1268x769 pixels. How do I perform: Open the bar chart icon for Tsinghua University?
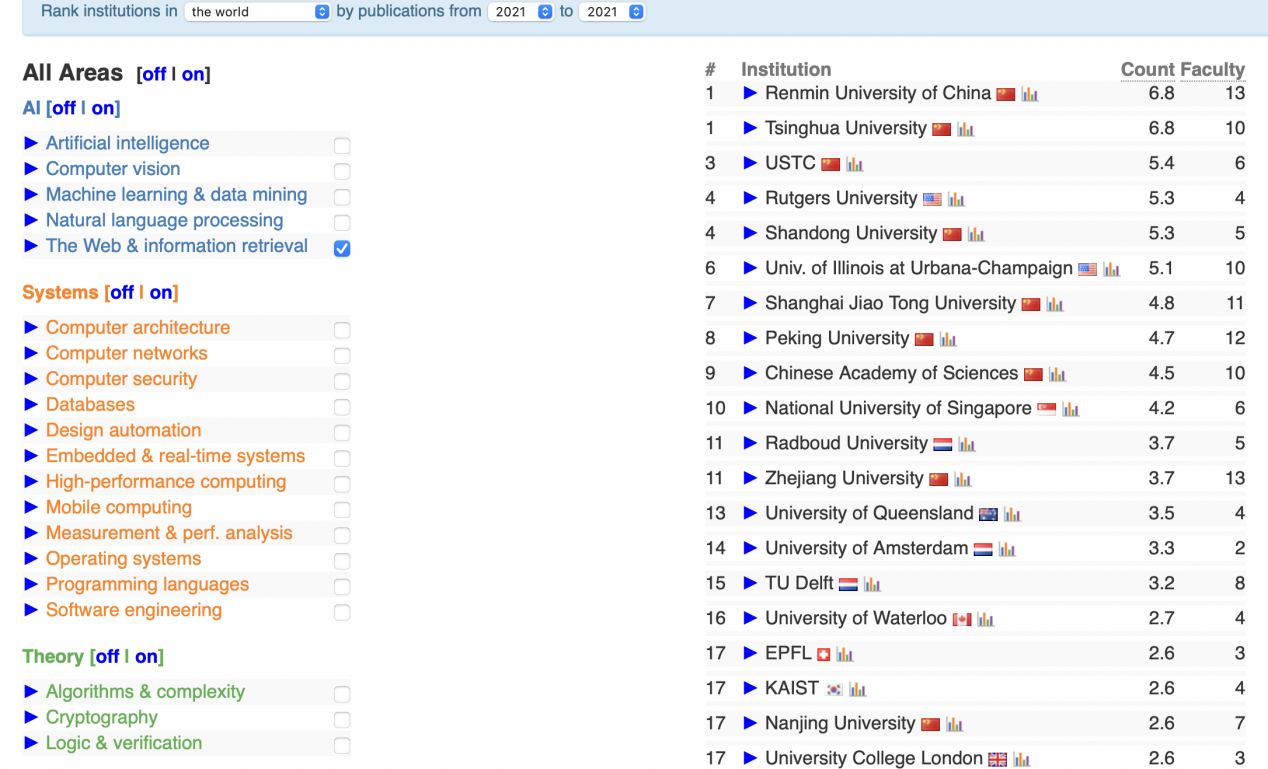[966, 129]
